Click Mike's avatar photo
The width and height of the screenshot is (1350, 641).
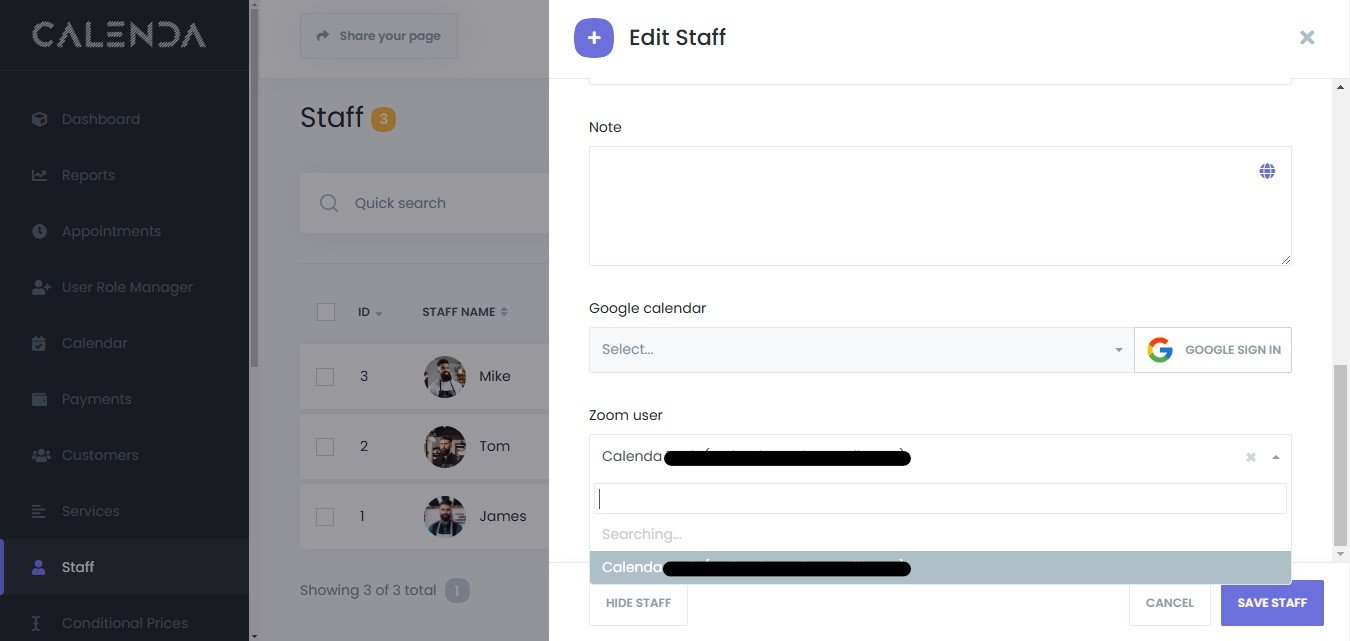coord(444,377)
